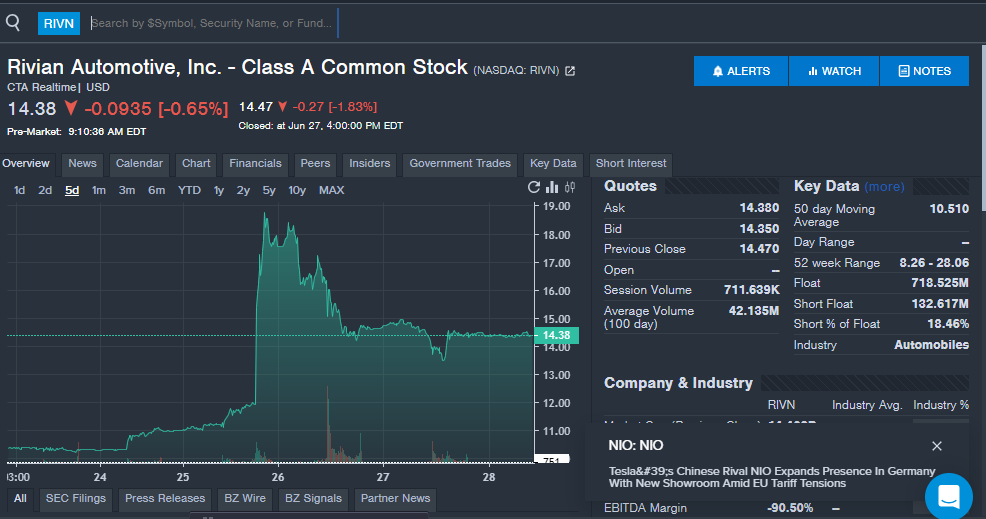Select the 2d chart range
The image size is (986, 519).
[x=45, y=190]
